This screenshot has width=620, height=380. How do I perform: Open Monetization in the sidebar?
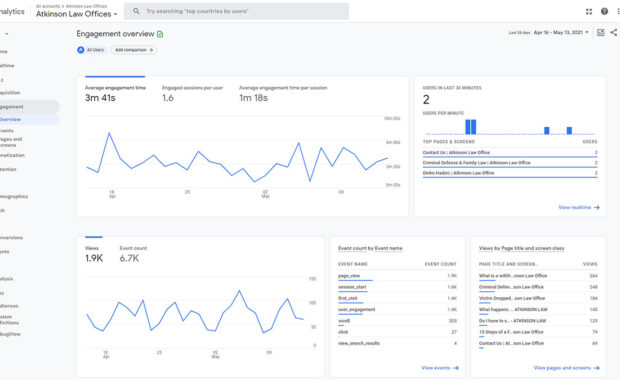12,155
